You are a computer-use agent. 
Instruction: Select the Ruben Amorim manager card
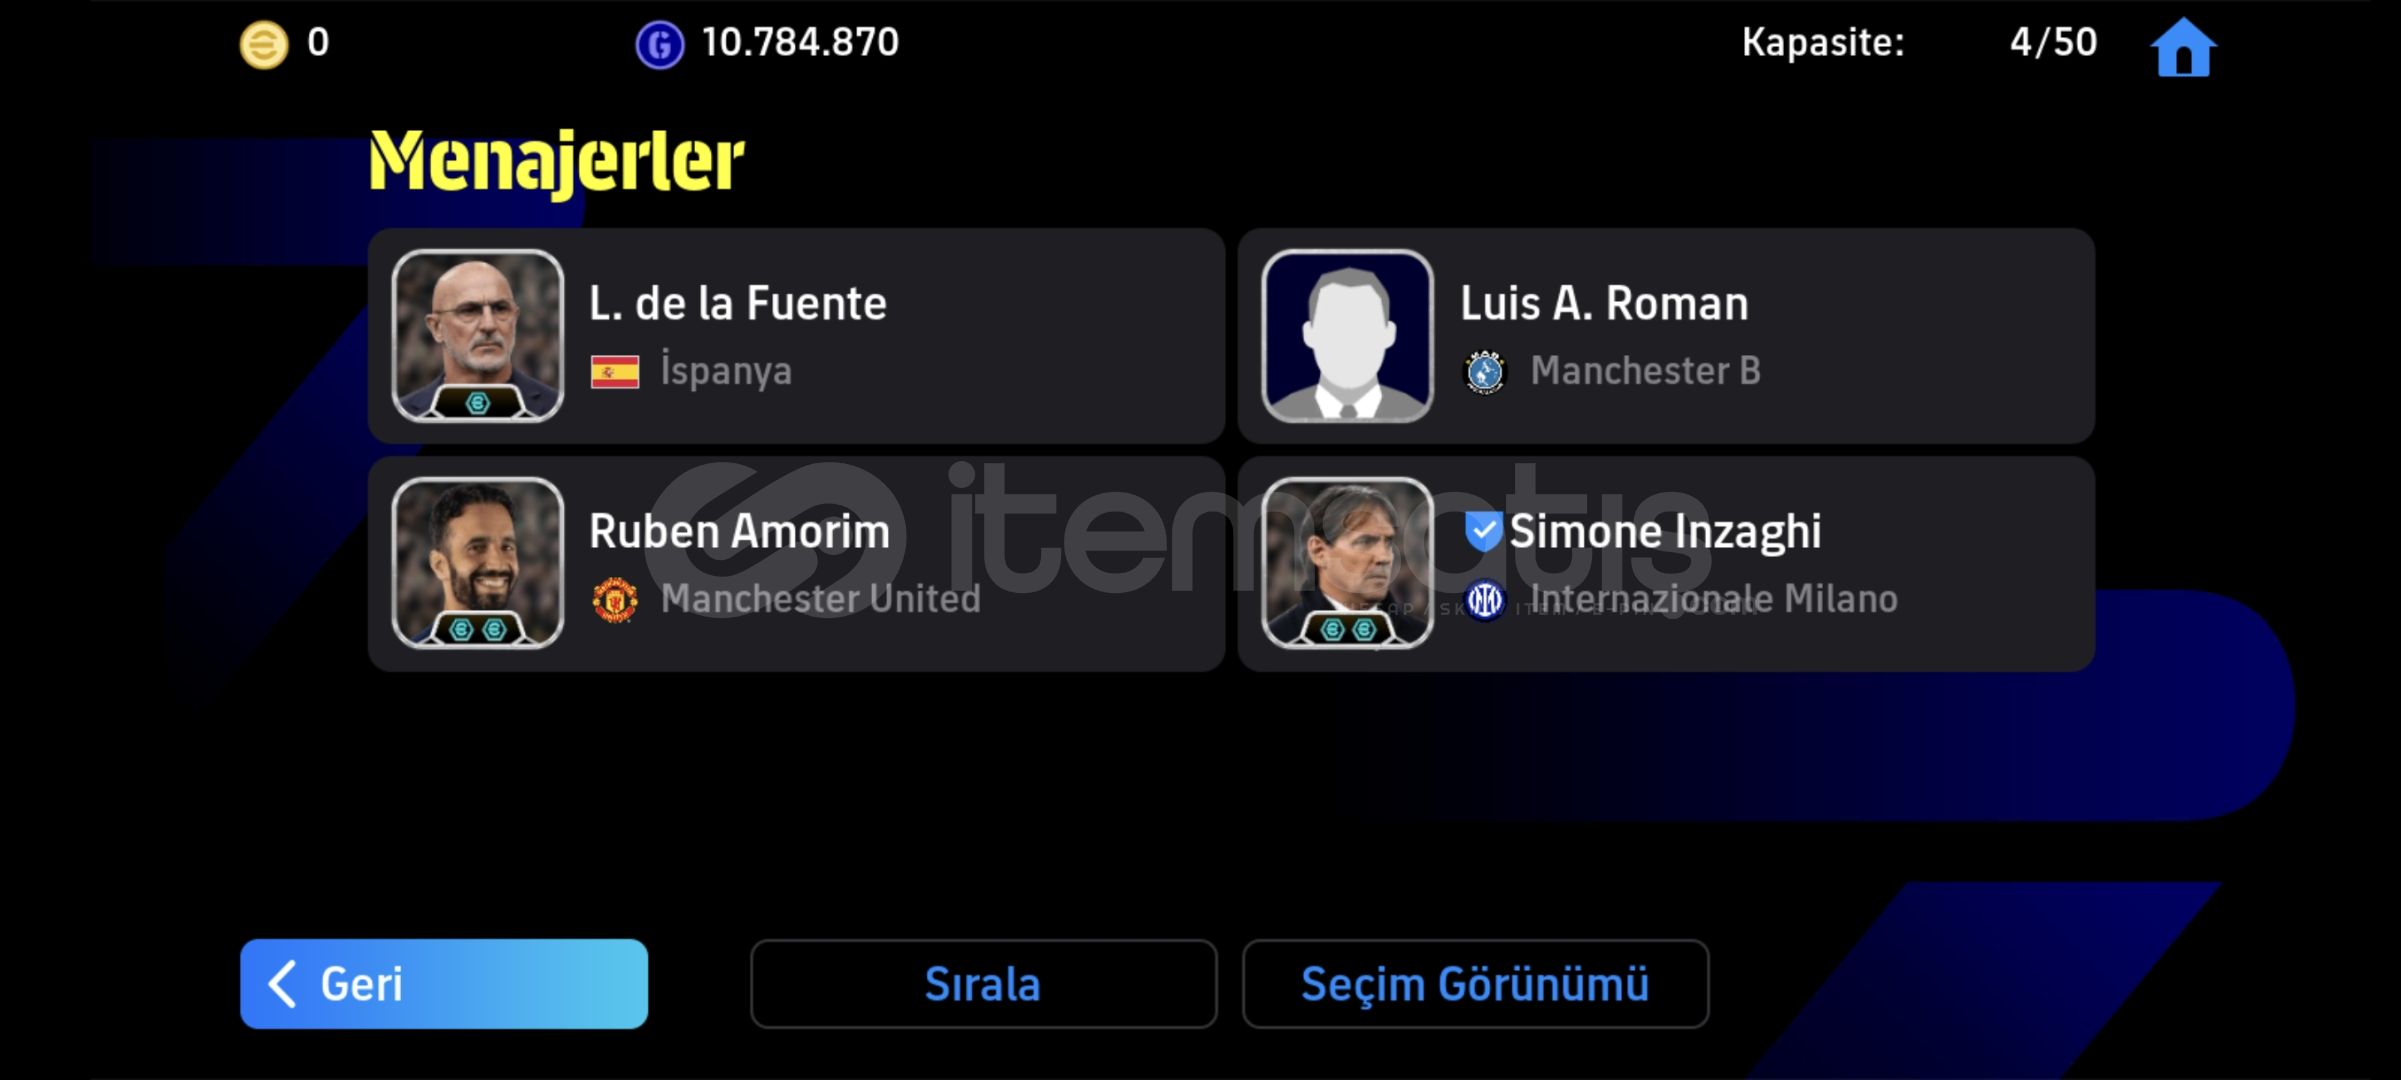click(x=796, y=564)
